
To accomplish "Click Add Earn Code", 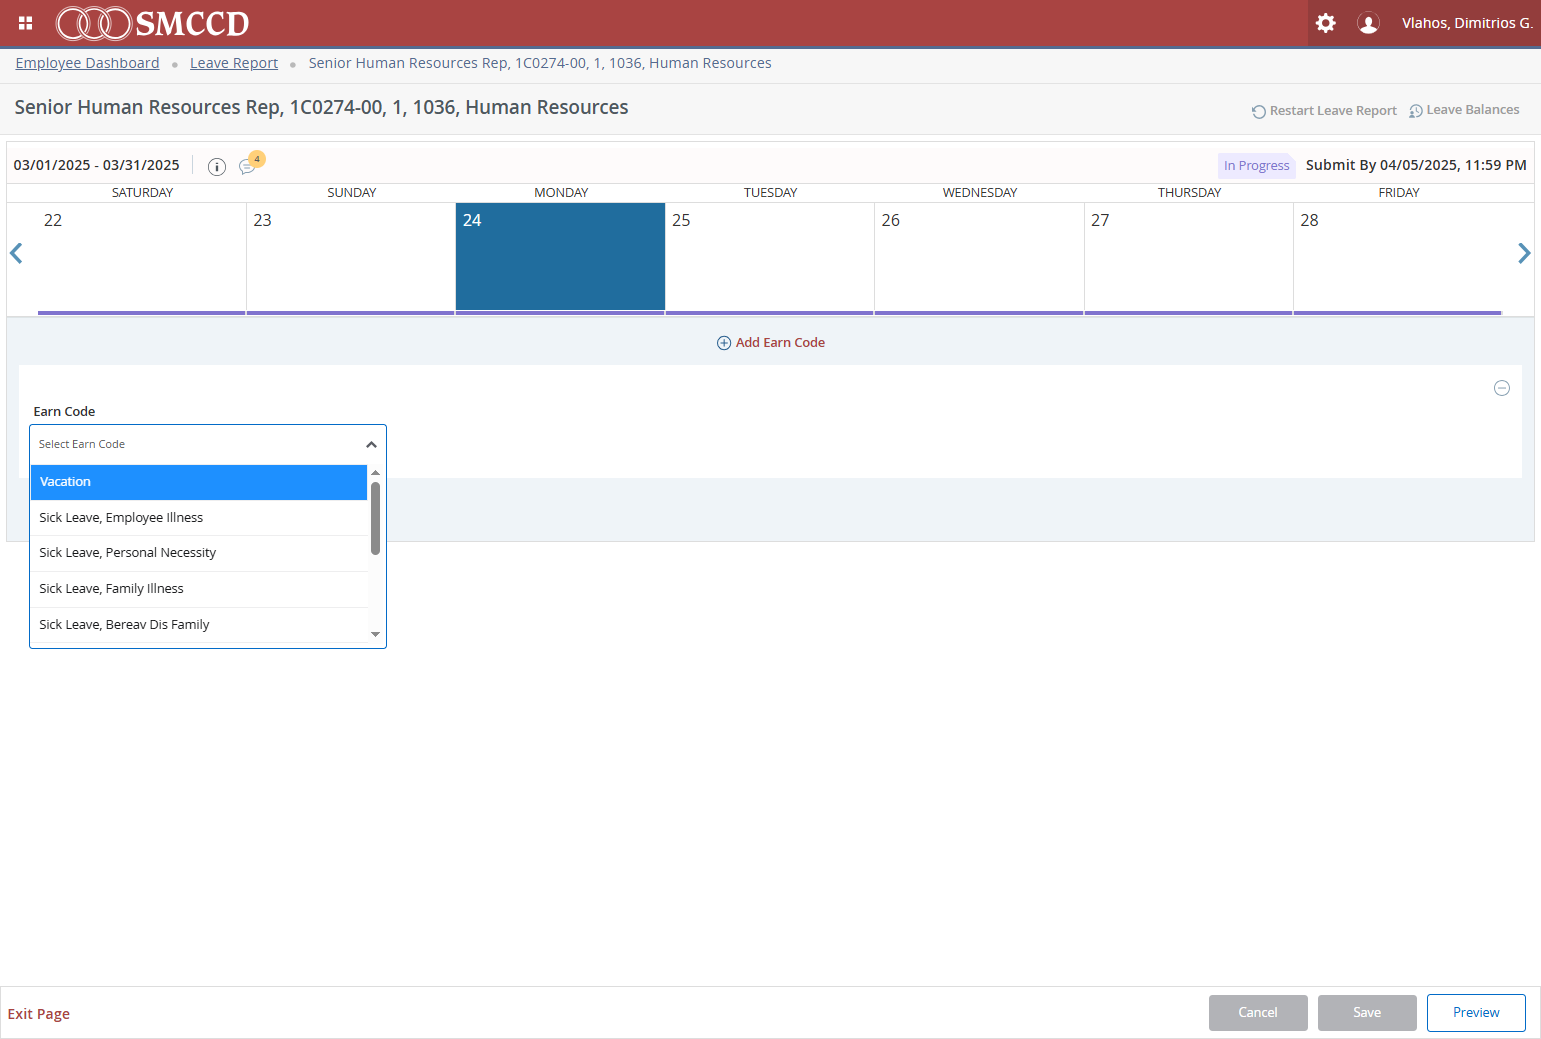I will tap(771, 342).
